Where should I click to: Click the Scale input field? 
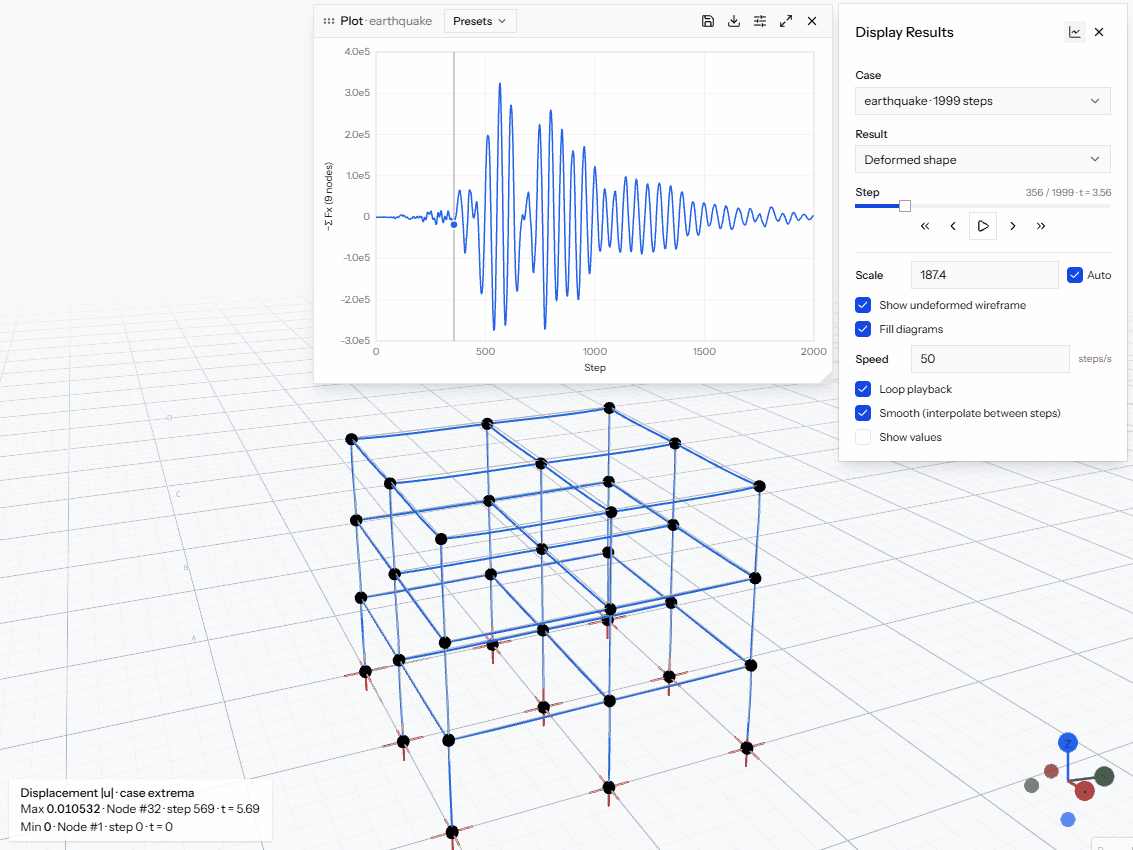click(985, 275)
